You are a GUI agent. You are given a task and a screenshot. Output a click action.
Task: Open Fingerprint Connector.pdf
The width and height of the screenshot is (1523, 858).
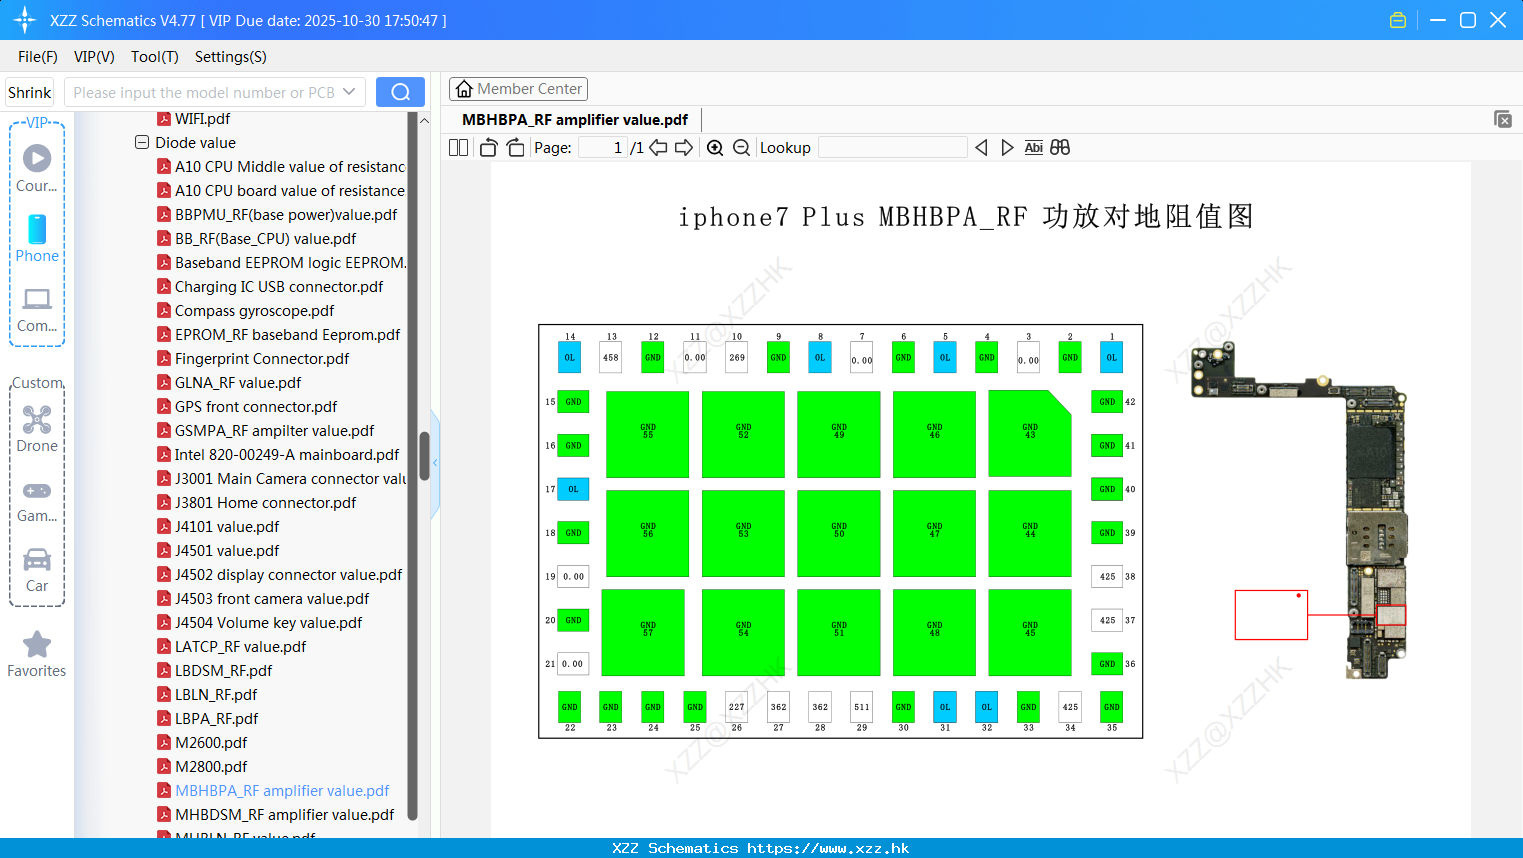pos(254,359)
